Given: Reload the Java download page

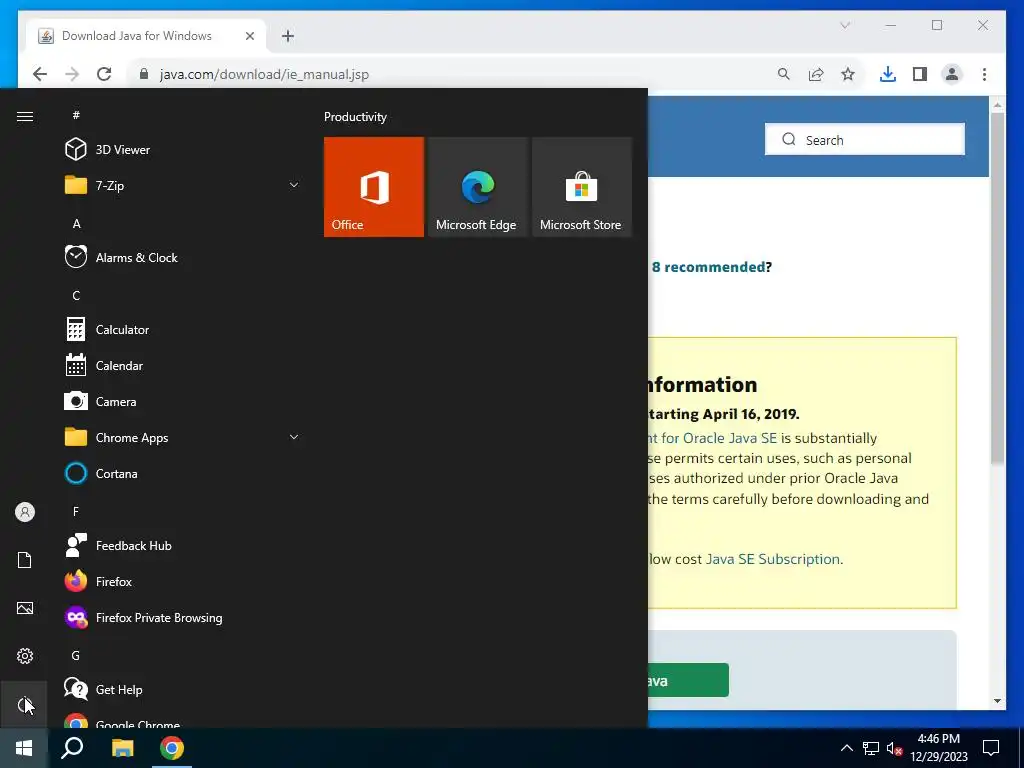Looking at the screenshot, I should (104, 74).
